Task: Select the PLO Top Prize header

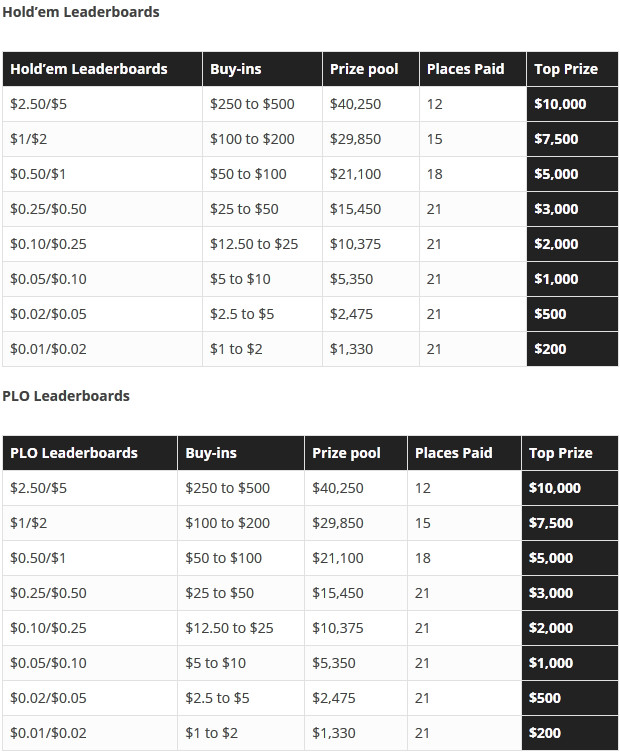Action: [569, 453]
